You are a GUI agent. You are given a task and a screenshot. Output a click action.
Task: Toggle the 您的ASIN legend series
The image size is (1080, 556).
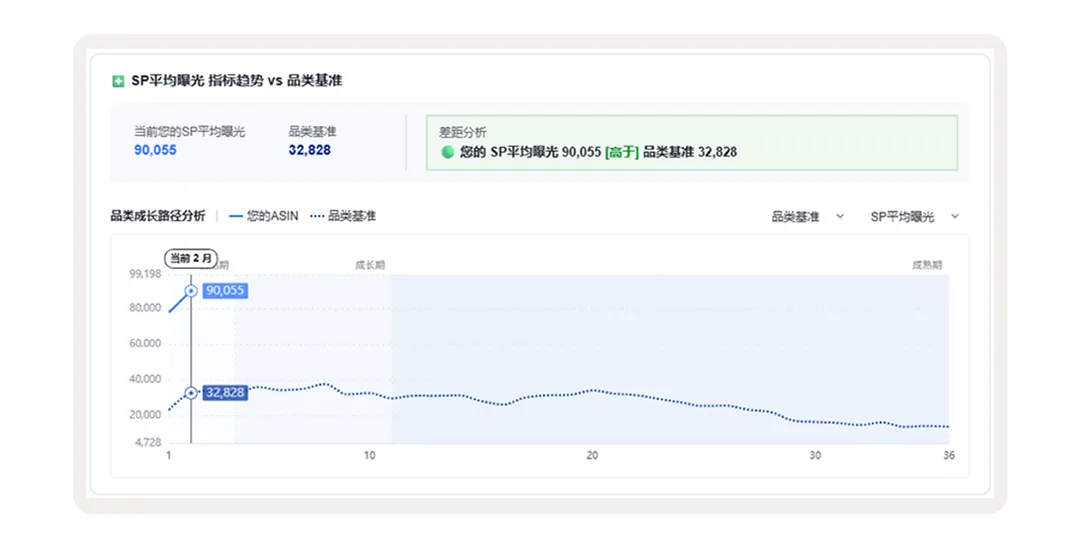264,216
